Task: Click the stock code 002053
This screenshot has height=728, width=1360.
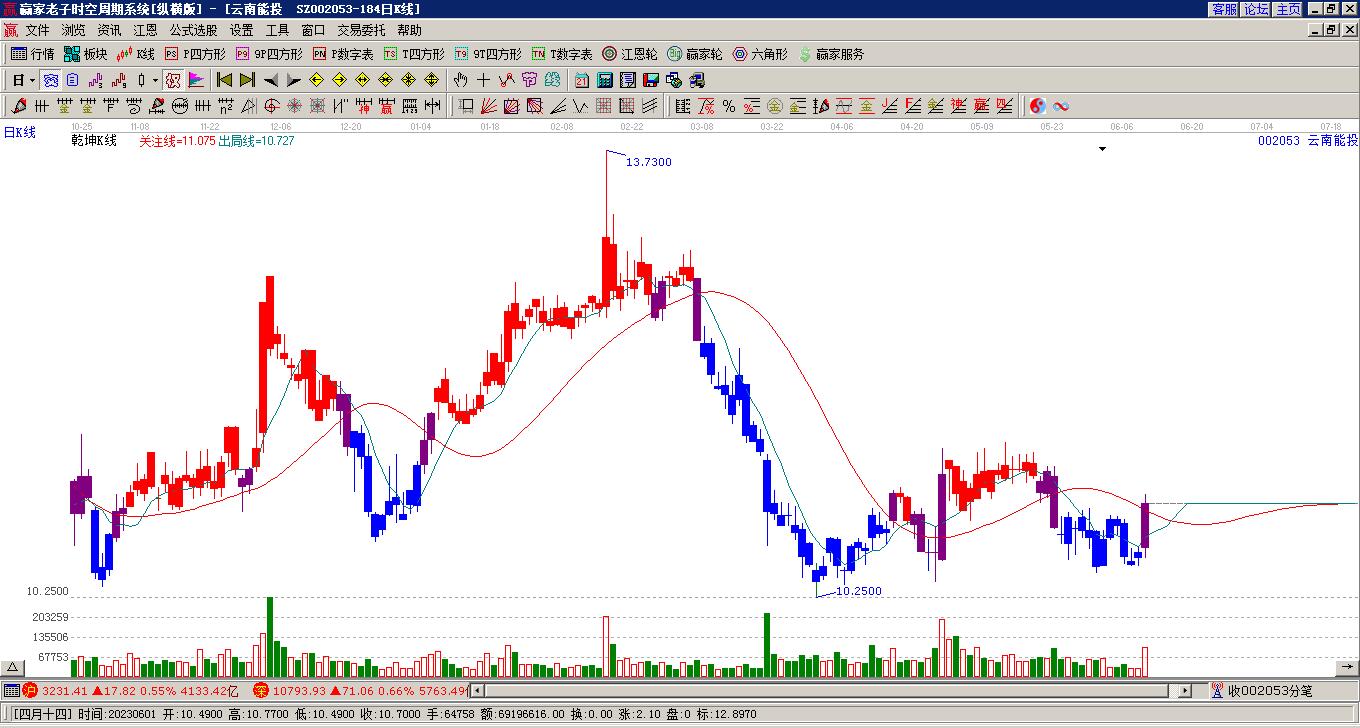Action: 1279,141
